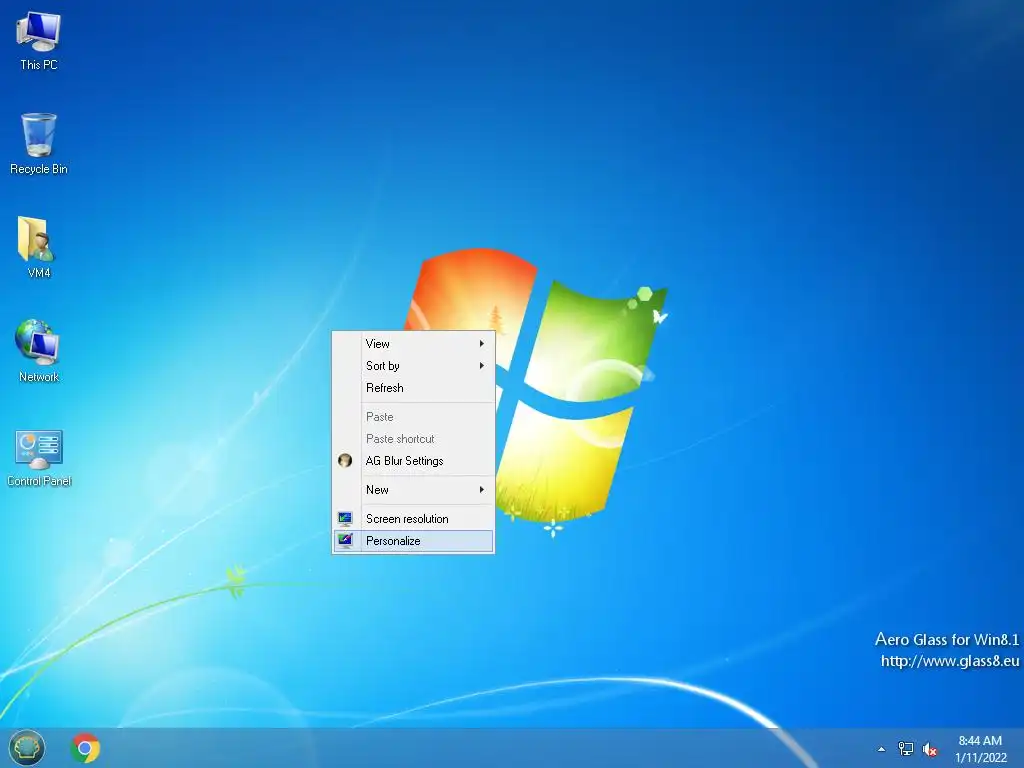Choose View in the context menu

[x=413, y=344]
